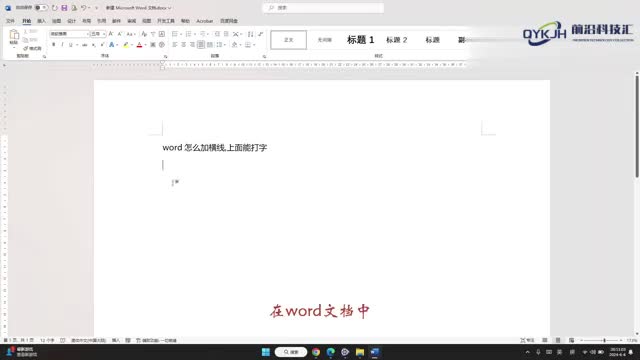Click the Align Left icon
The image size is (640, 360).
(x=175, y=44)
